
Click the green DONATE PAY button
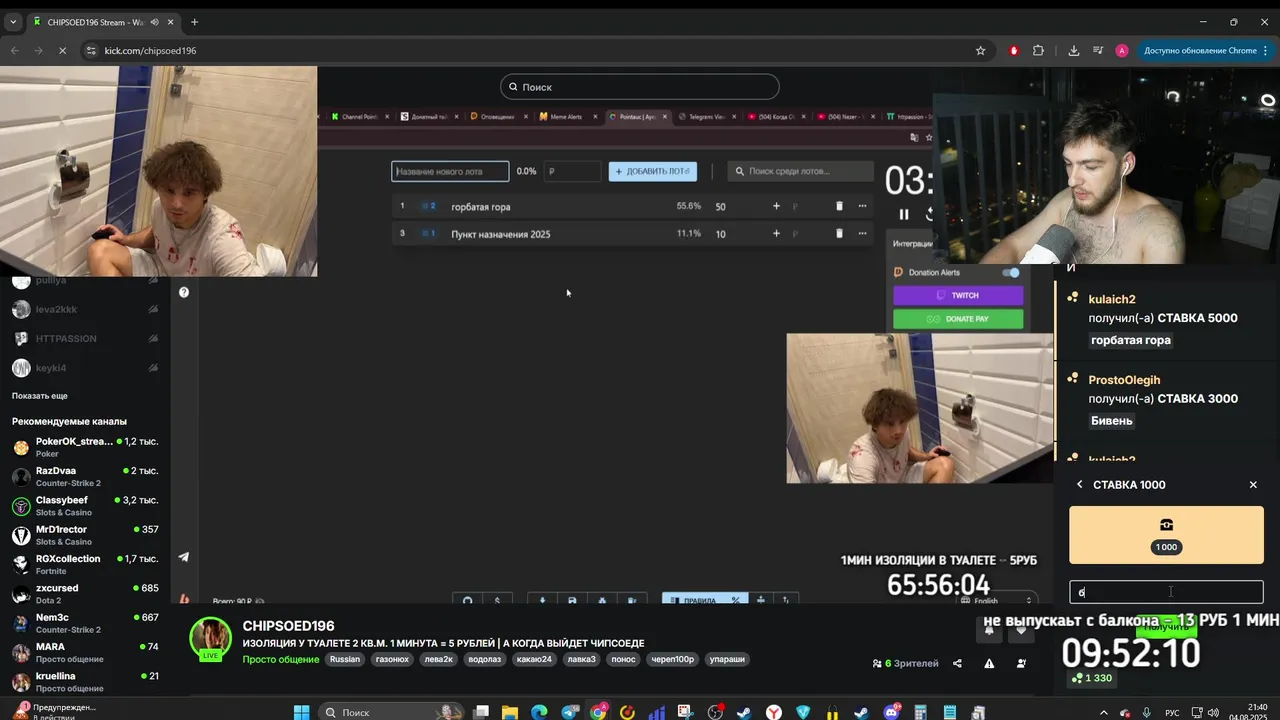point(958,319)
